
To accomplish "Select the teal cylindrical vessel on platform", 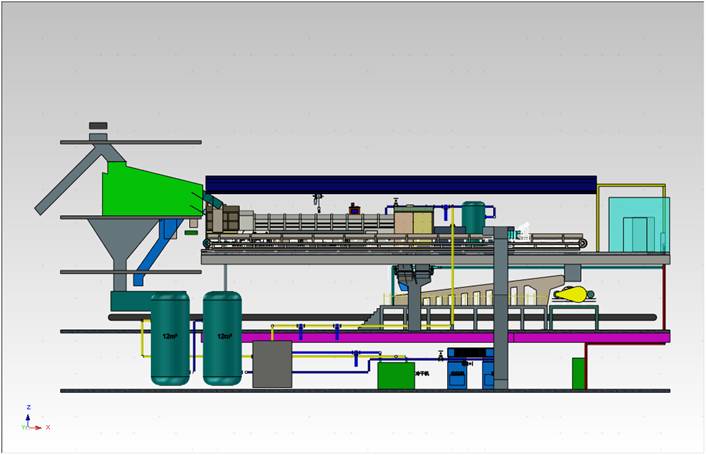I will pos(472,216).
